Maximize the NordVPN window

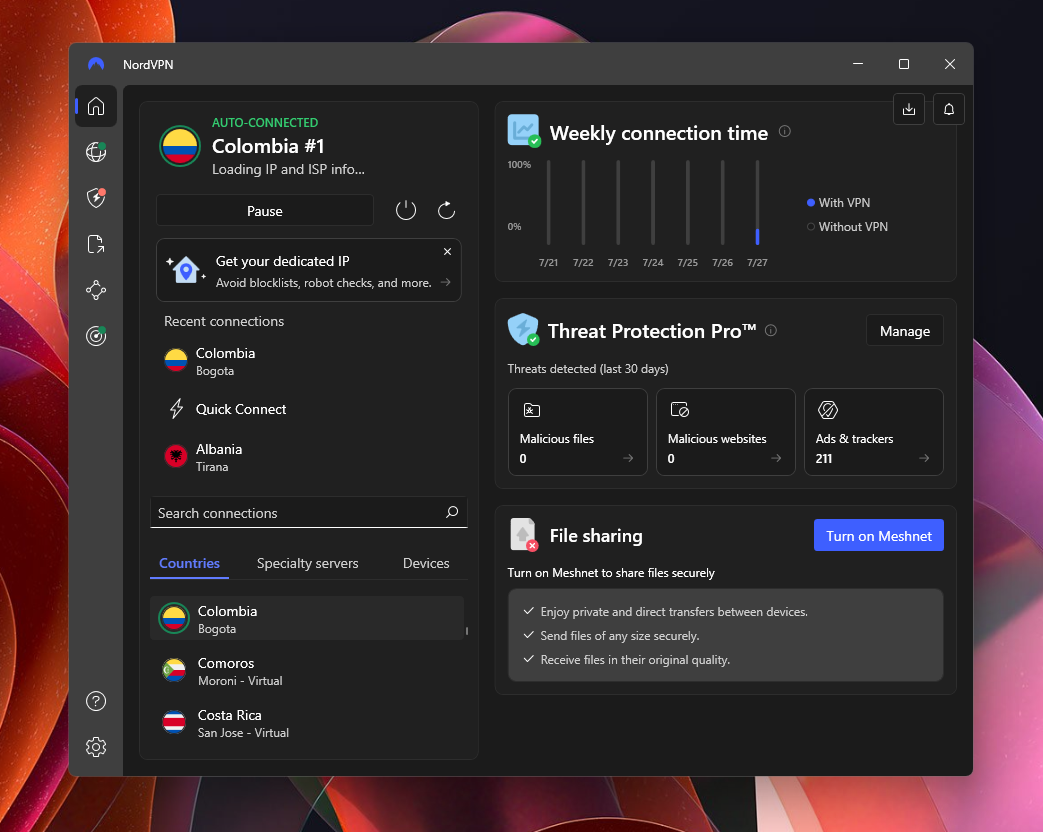(904, 64)
